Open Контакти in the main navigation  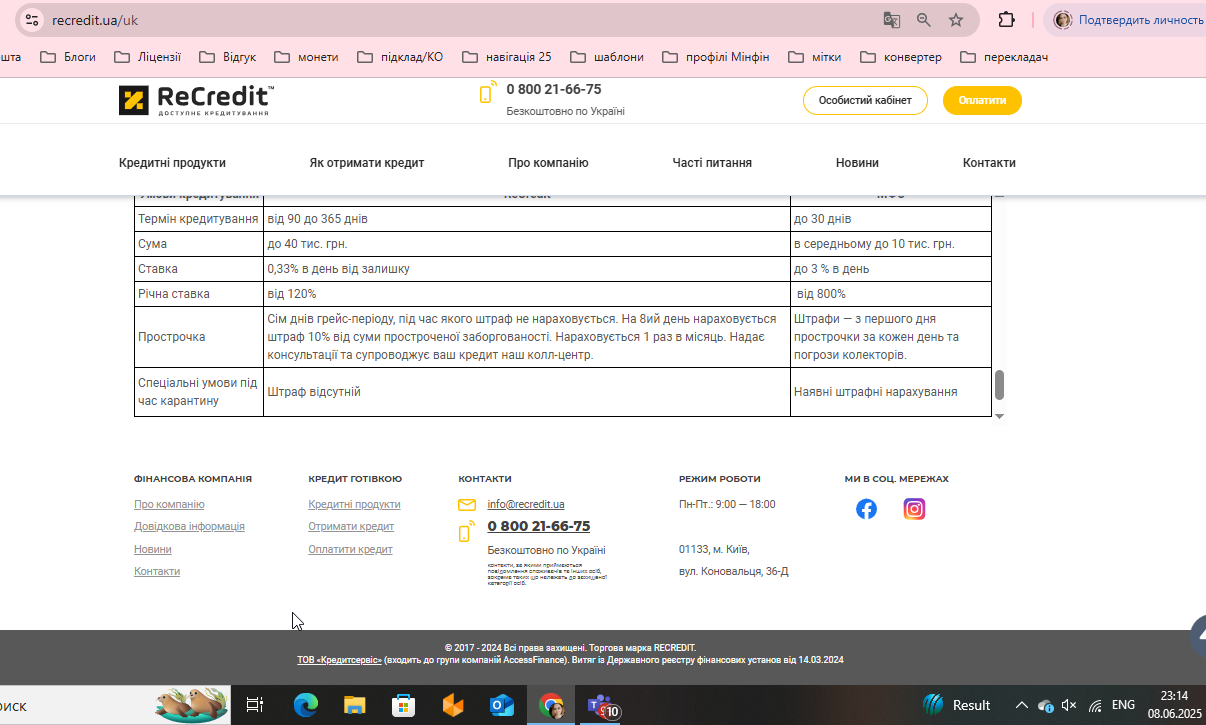click(989, 163)
